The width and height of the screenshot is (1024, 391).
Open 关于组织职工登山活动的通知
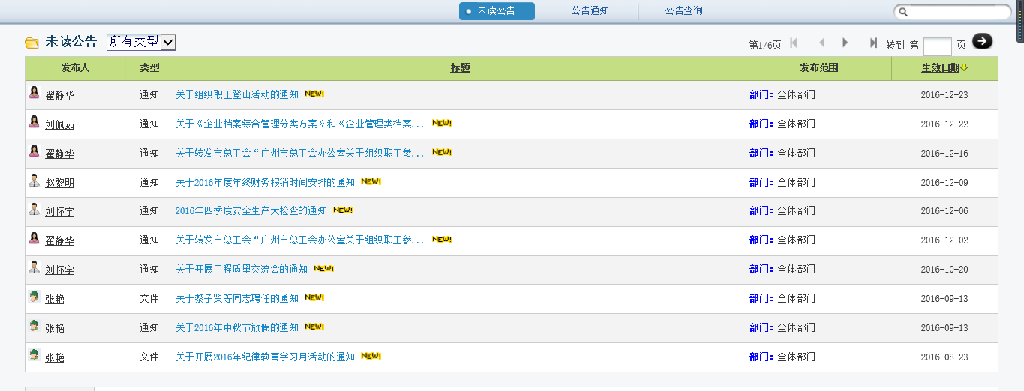coord(237,95)
